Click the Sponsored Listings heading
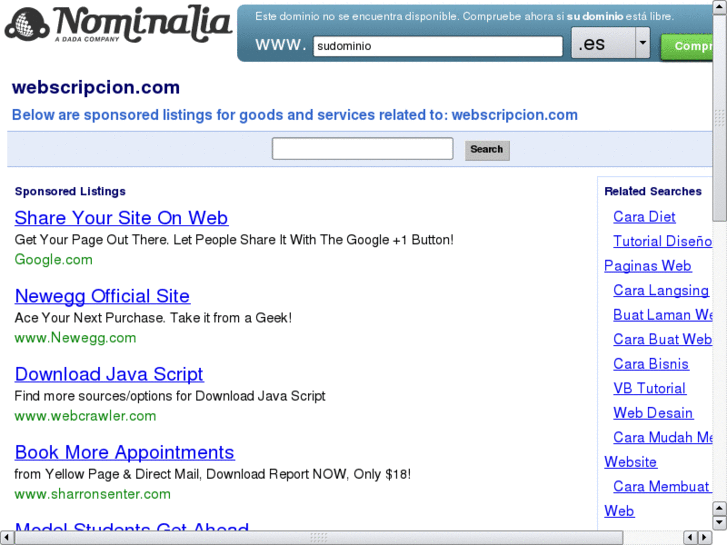The image size is (727, 545). point(70,192)
